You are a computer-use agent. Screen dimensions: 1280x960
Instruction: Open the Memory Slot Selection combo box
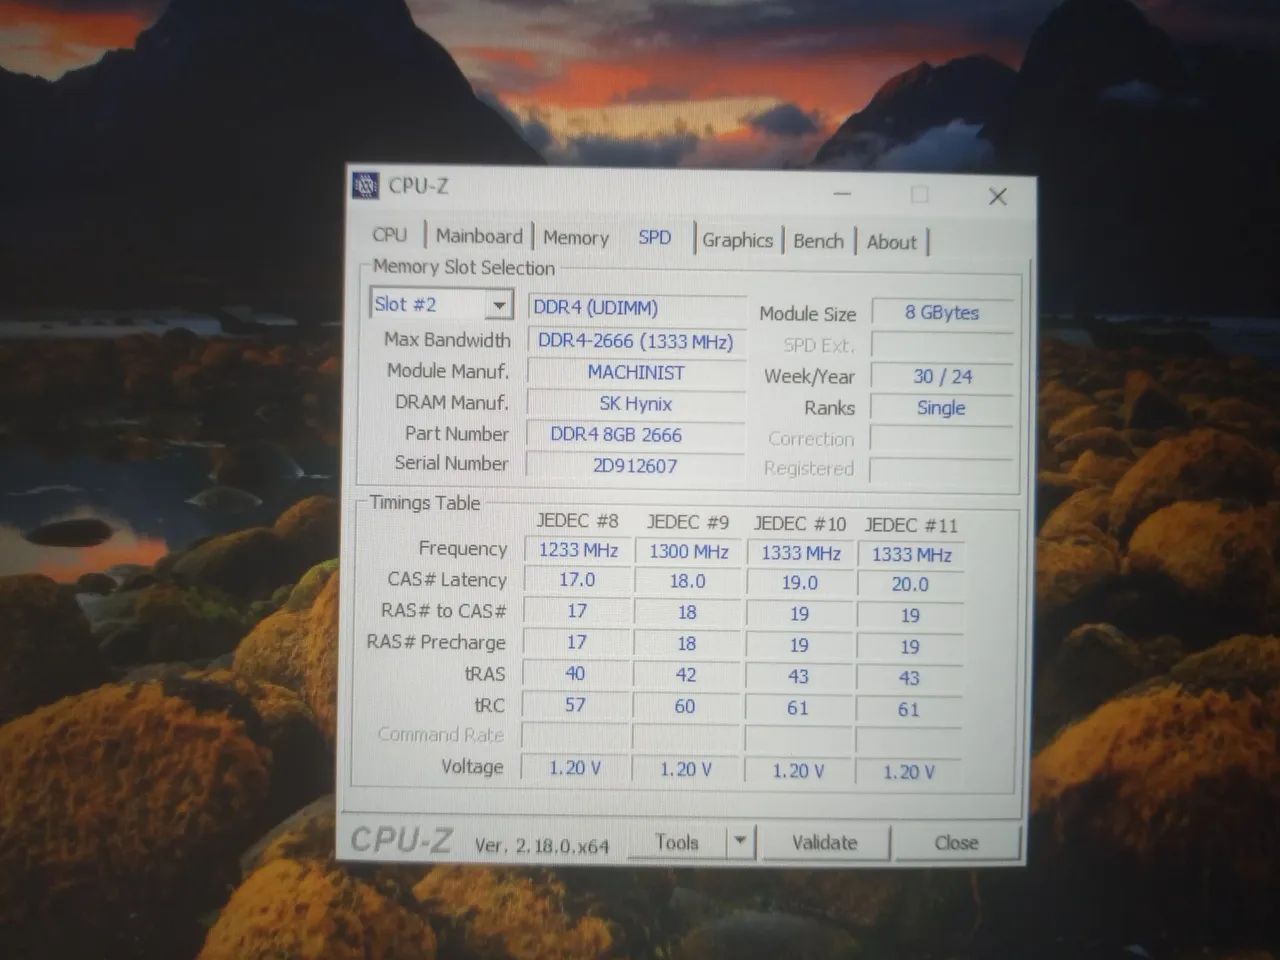pyautogui.click(x=440, y=304)
